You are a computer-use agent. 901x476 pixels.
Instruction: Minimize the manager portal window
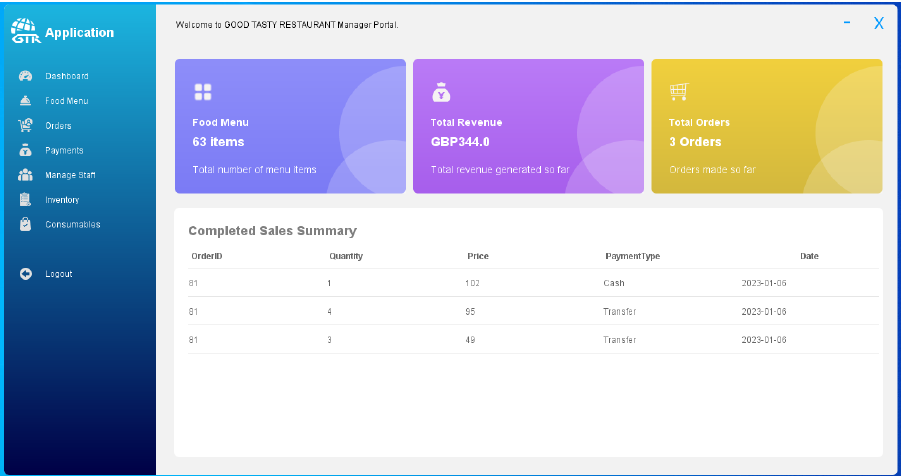coord(847,22)
